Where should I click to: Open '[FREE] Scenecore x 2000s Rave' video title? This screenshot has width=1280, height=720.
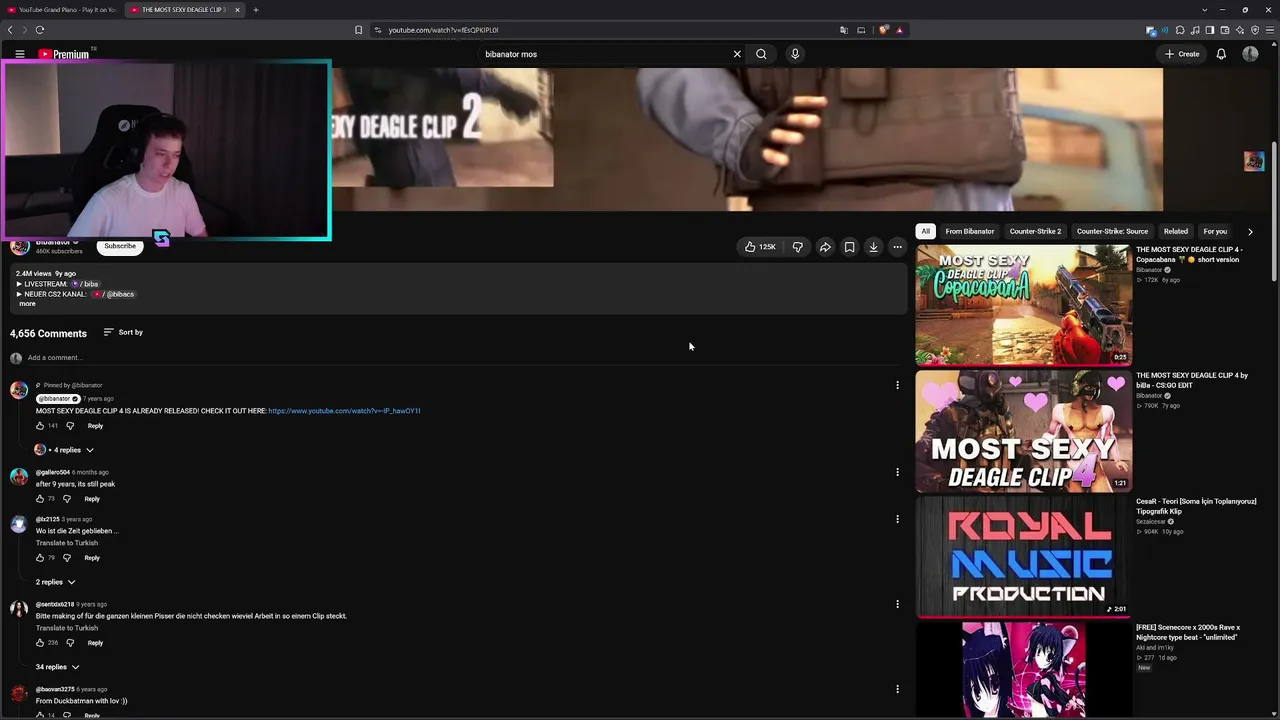[x=1188, y=633]
